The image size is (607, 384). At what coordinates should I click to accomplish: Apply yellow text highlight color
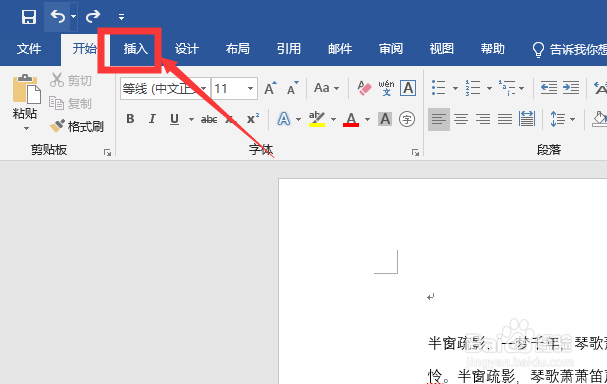pos(317,119)
